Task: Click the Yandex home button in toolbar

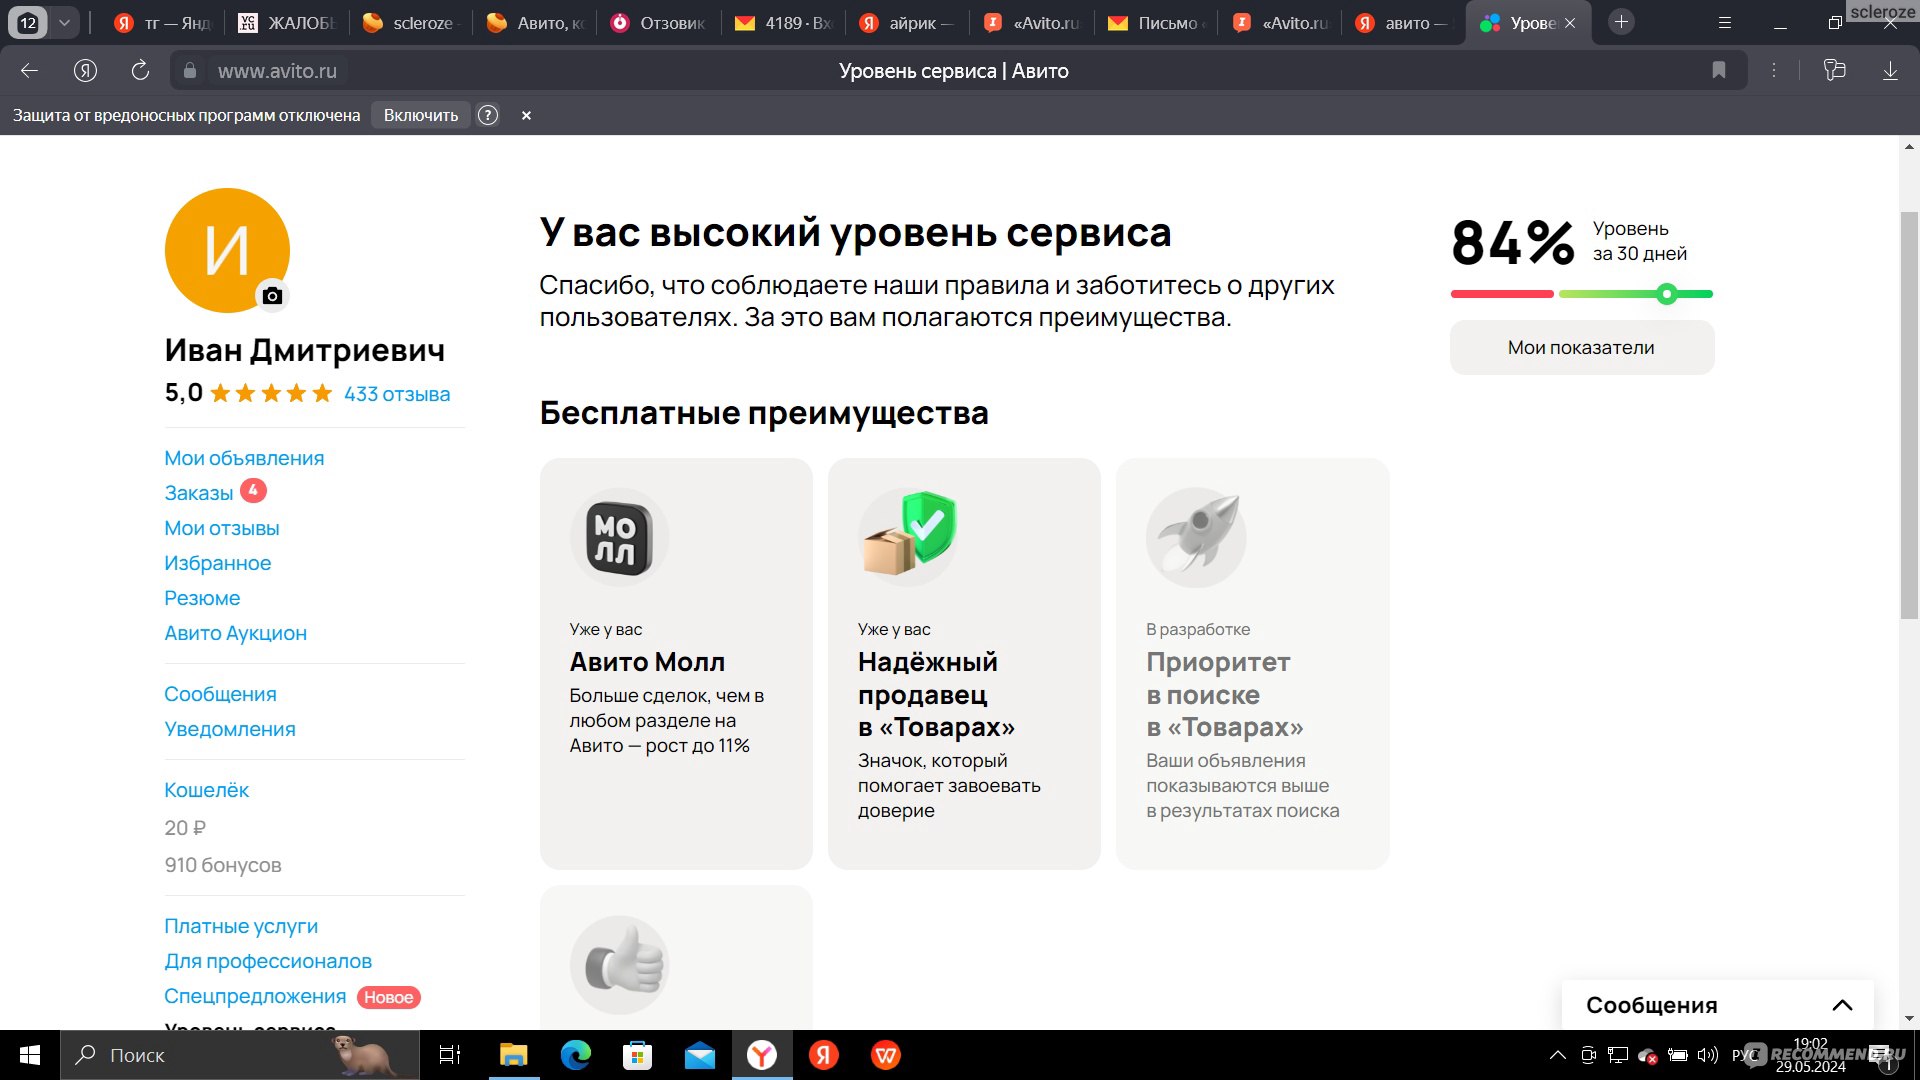Action: (x=86, y=70)
